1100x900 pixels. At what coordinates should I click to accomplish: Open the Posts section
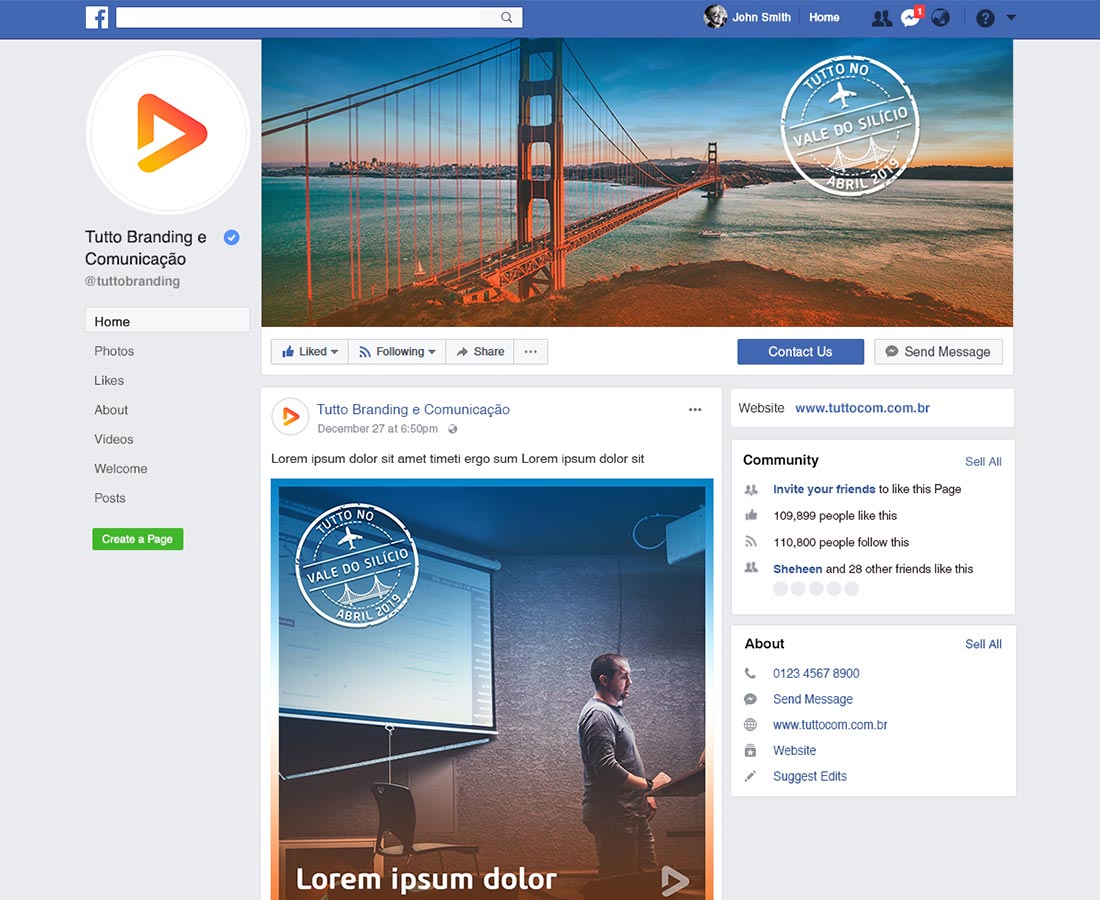click(110, 498)
